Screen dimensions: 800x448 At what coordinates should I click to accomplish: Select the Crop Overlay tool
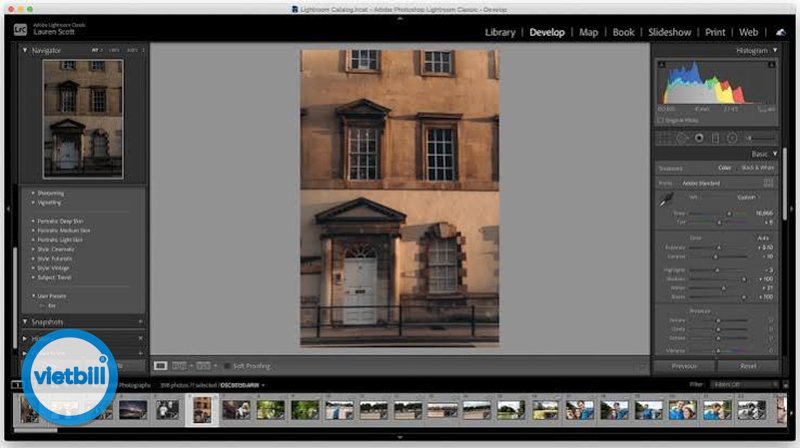pos(664,138)
